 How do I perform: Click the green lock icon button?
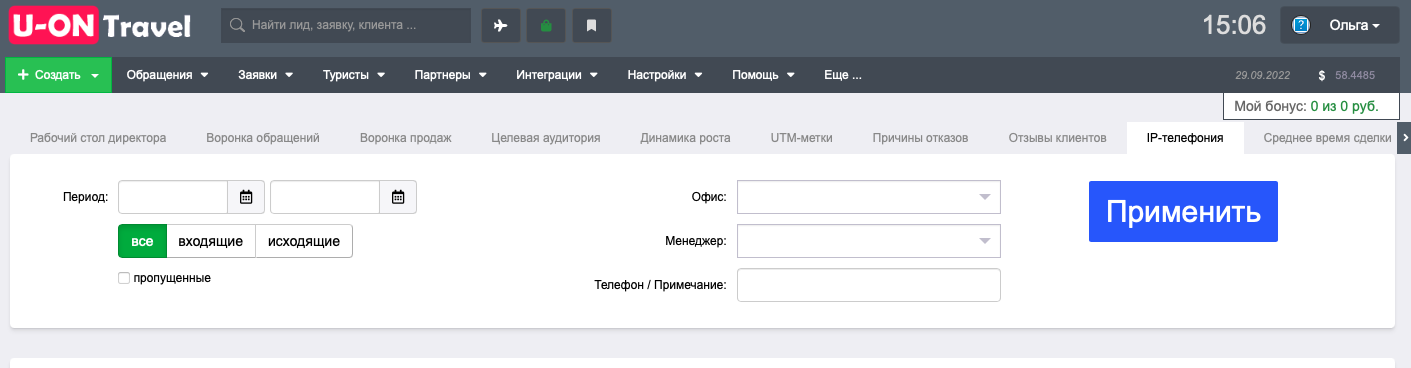[x=546, y=26]
